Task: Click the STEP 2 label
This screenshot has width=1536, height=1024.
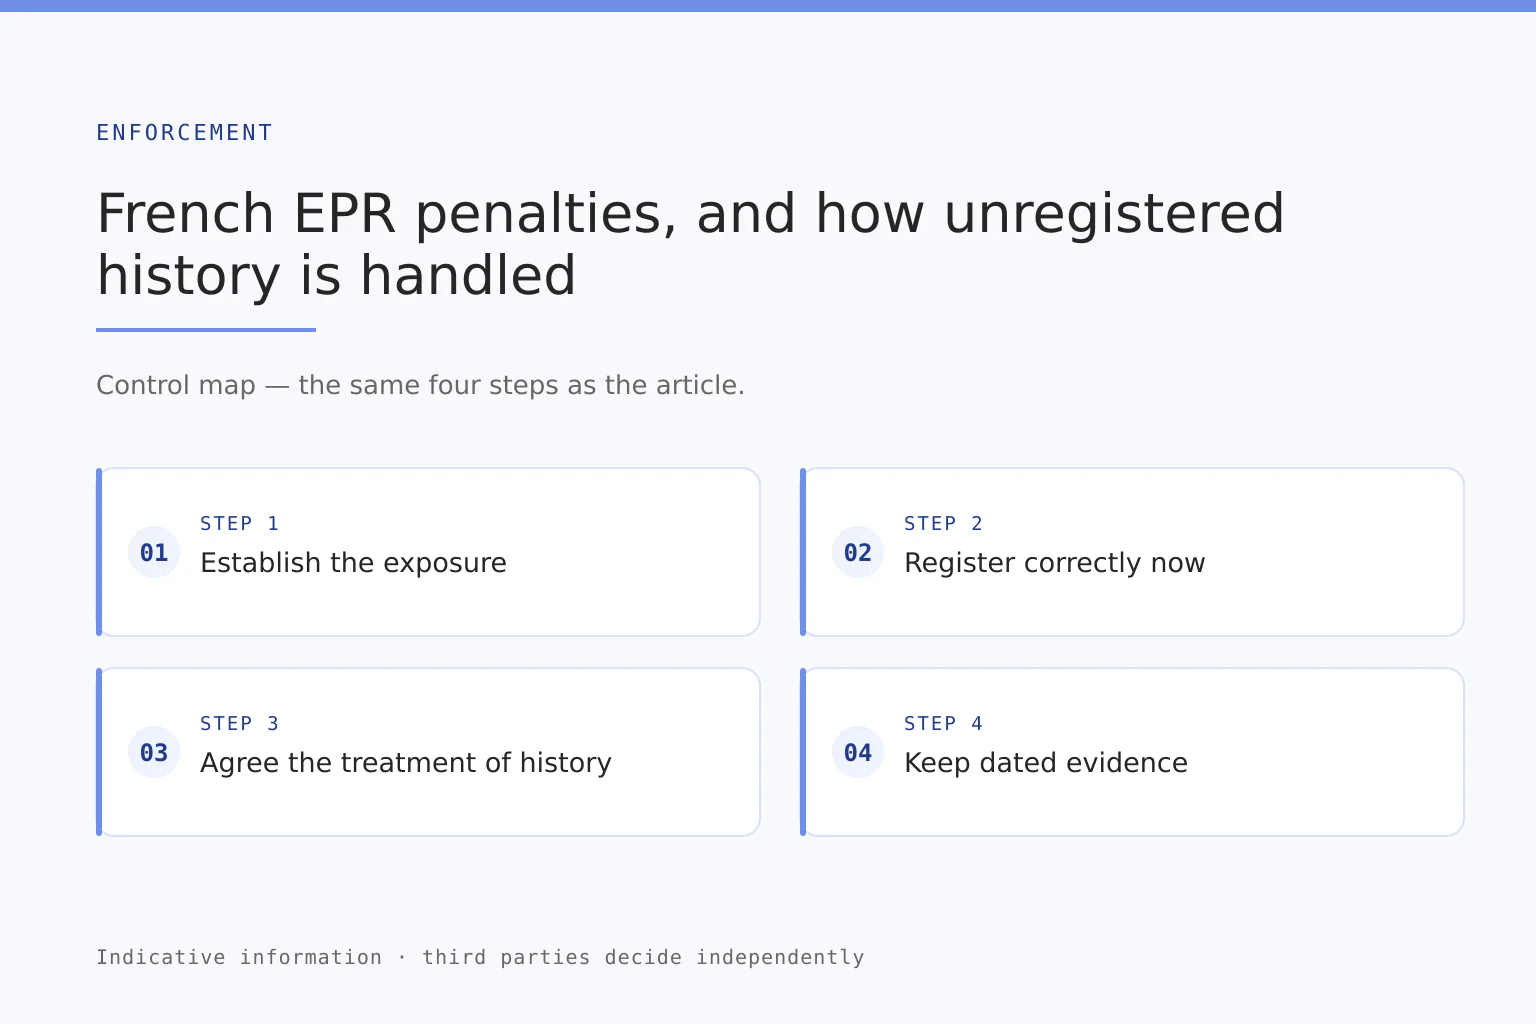Action: 944,523
